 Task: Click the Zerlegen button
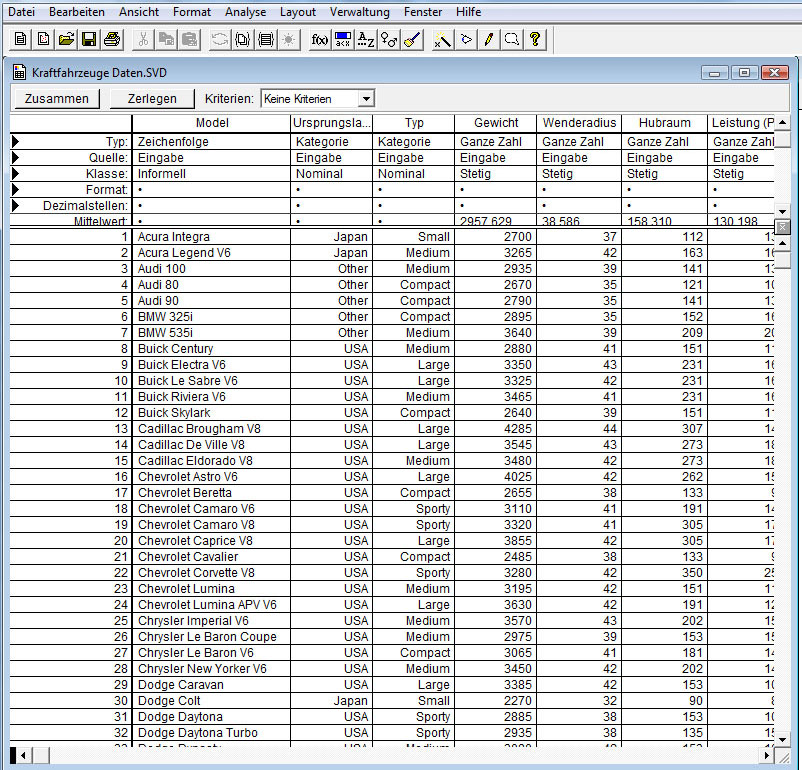tap(152, 99)
